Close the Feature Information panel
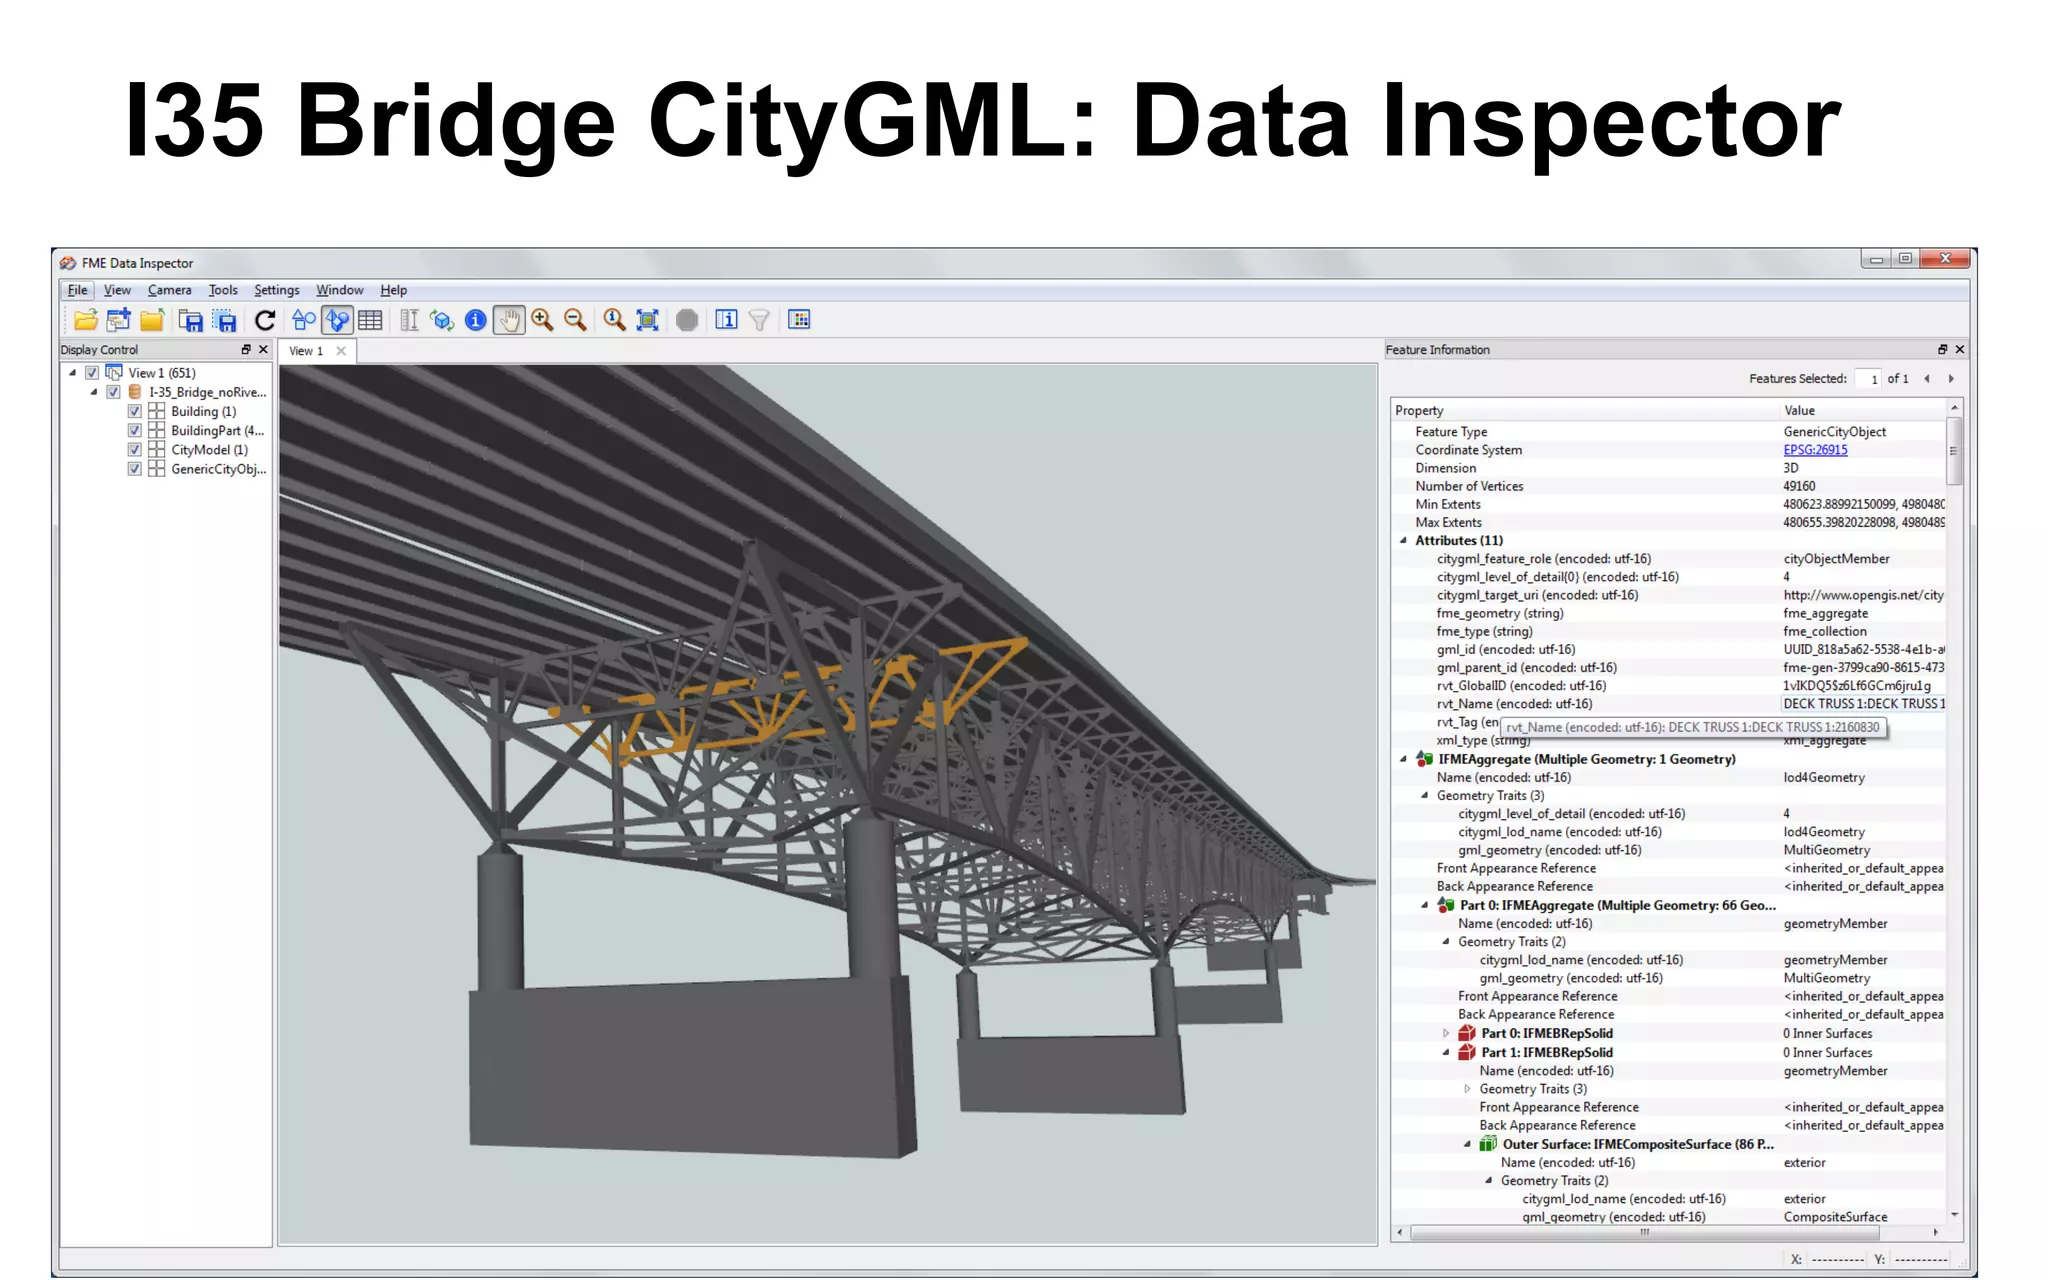2048x1280 pixels. pos(1960,349)
